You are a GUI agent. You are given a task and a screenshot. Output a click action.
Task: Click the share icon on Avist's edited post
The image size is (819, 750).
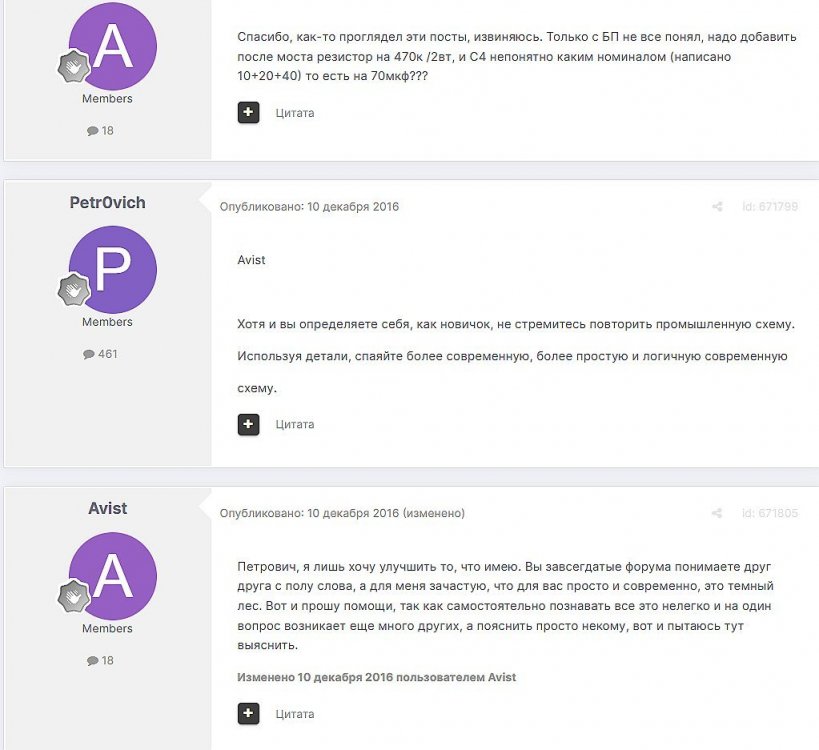[x=717, y=513]
